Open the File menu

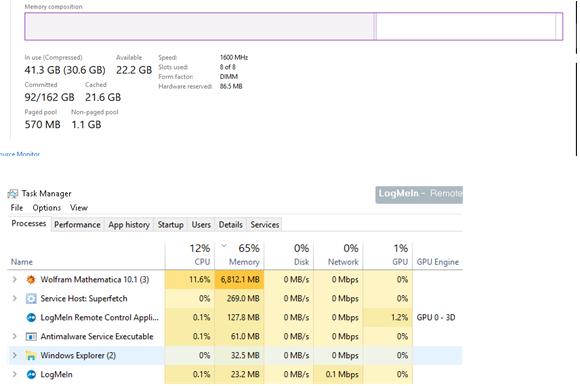pyautogui.click(x=17, y=208)
